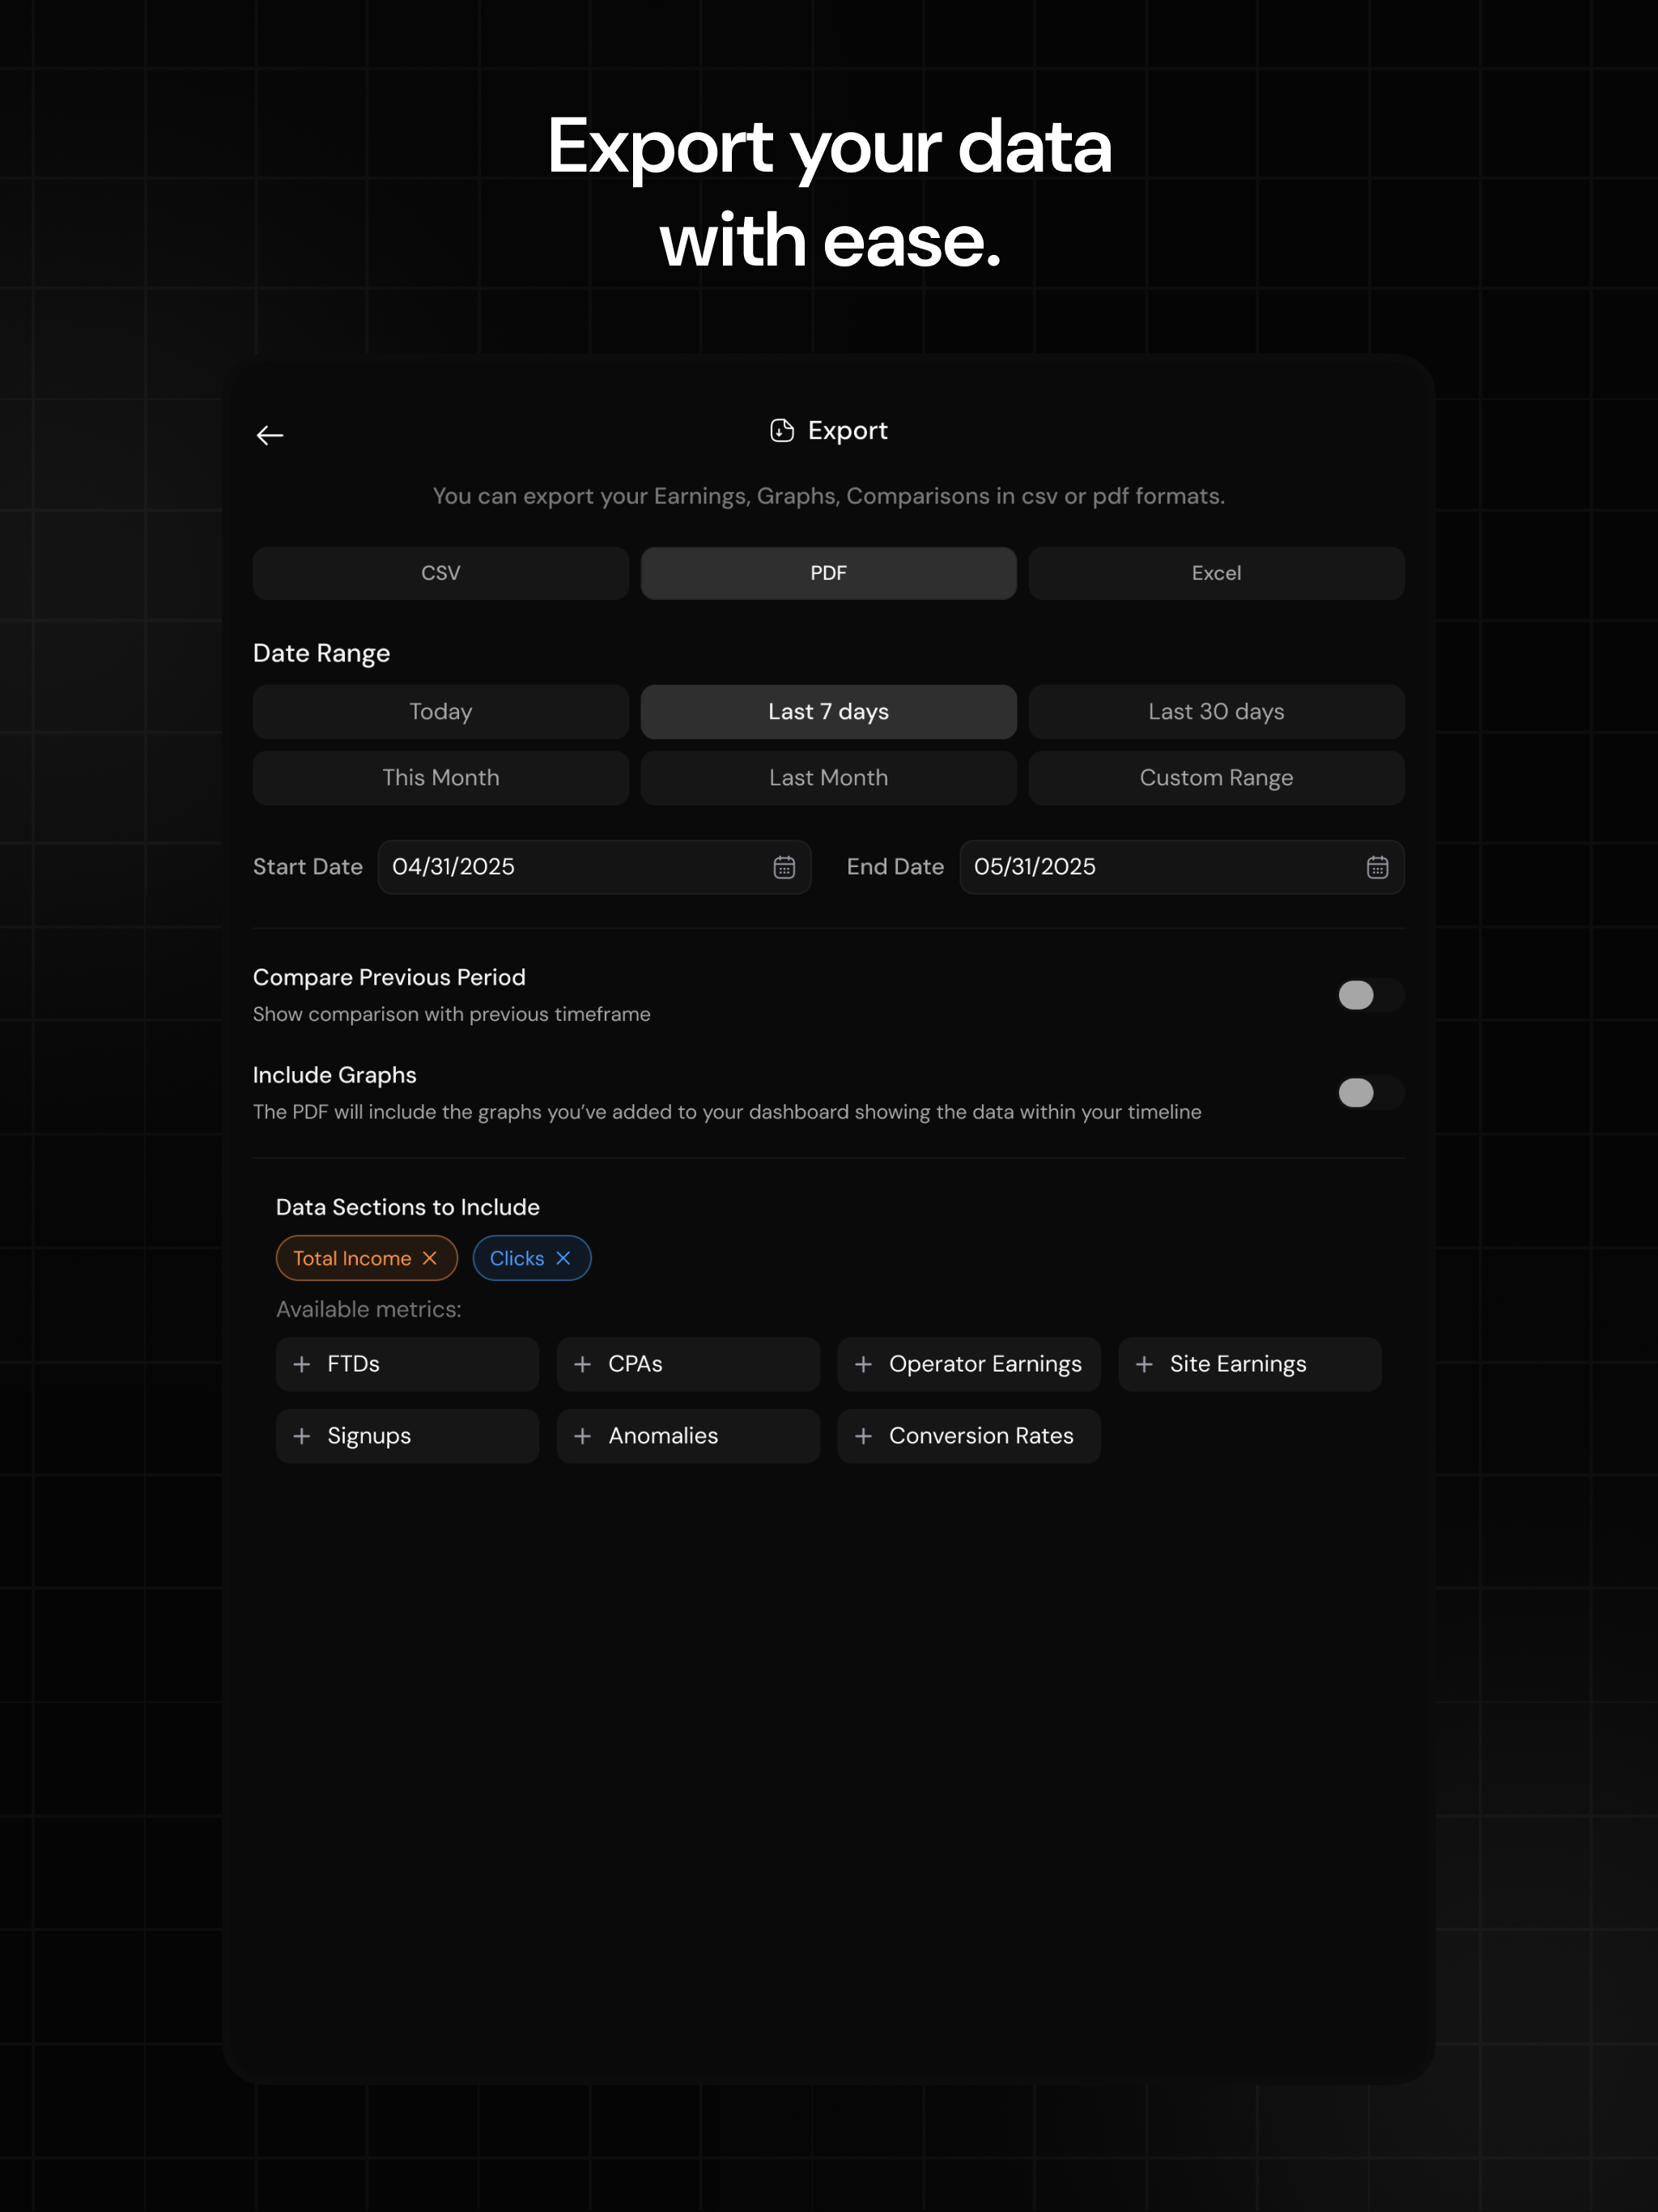Add the Conversion Rates metric
Screen dimensions: 1658x2212
coord(969,1436)
